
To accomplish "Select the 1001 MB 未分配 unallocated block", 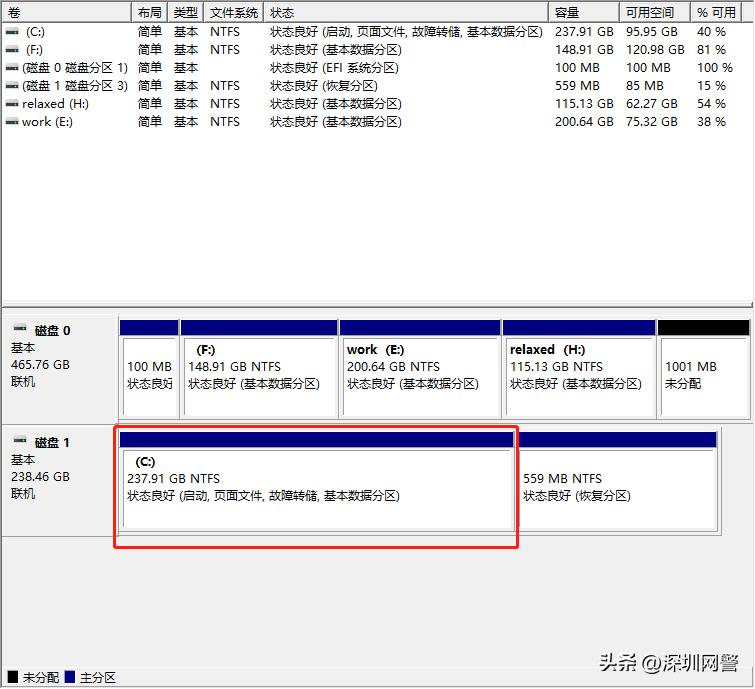I will point(703,369).
